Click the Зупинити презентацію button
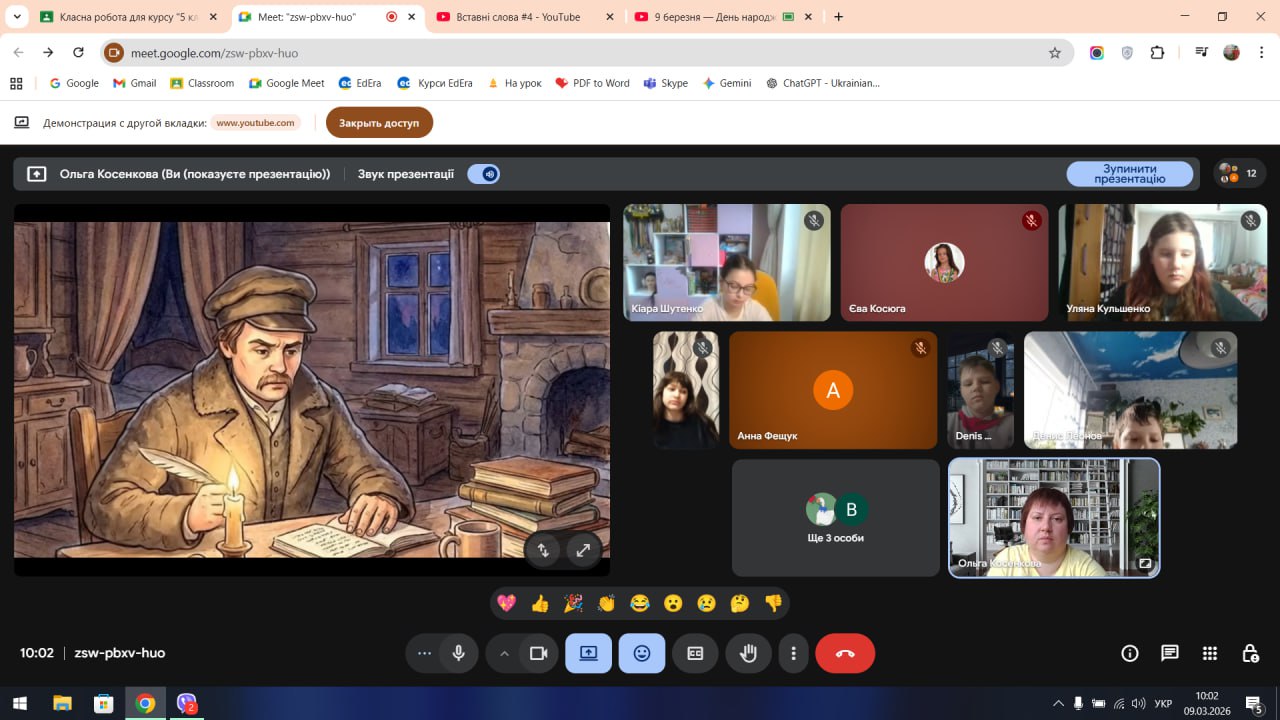The width and height of the screenshot is (1280, 720). pyautogui.click(x=1129, y=174)
